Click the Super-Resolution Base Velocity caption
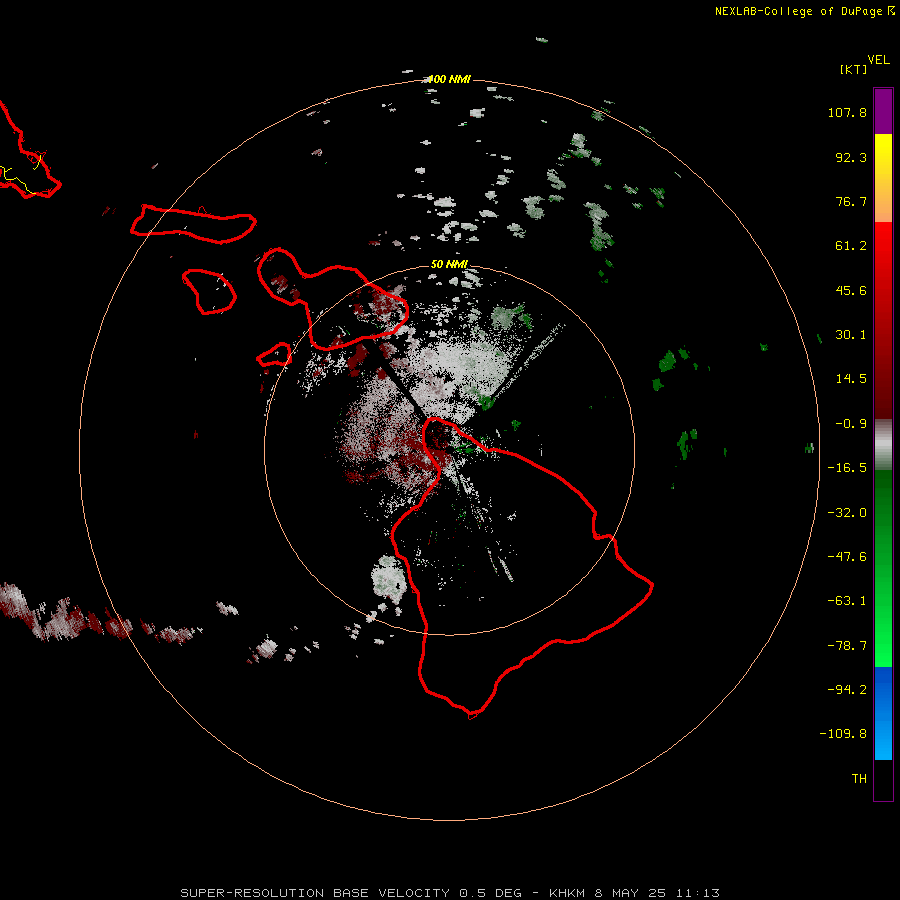900x900 pixels. click(449, 893)
